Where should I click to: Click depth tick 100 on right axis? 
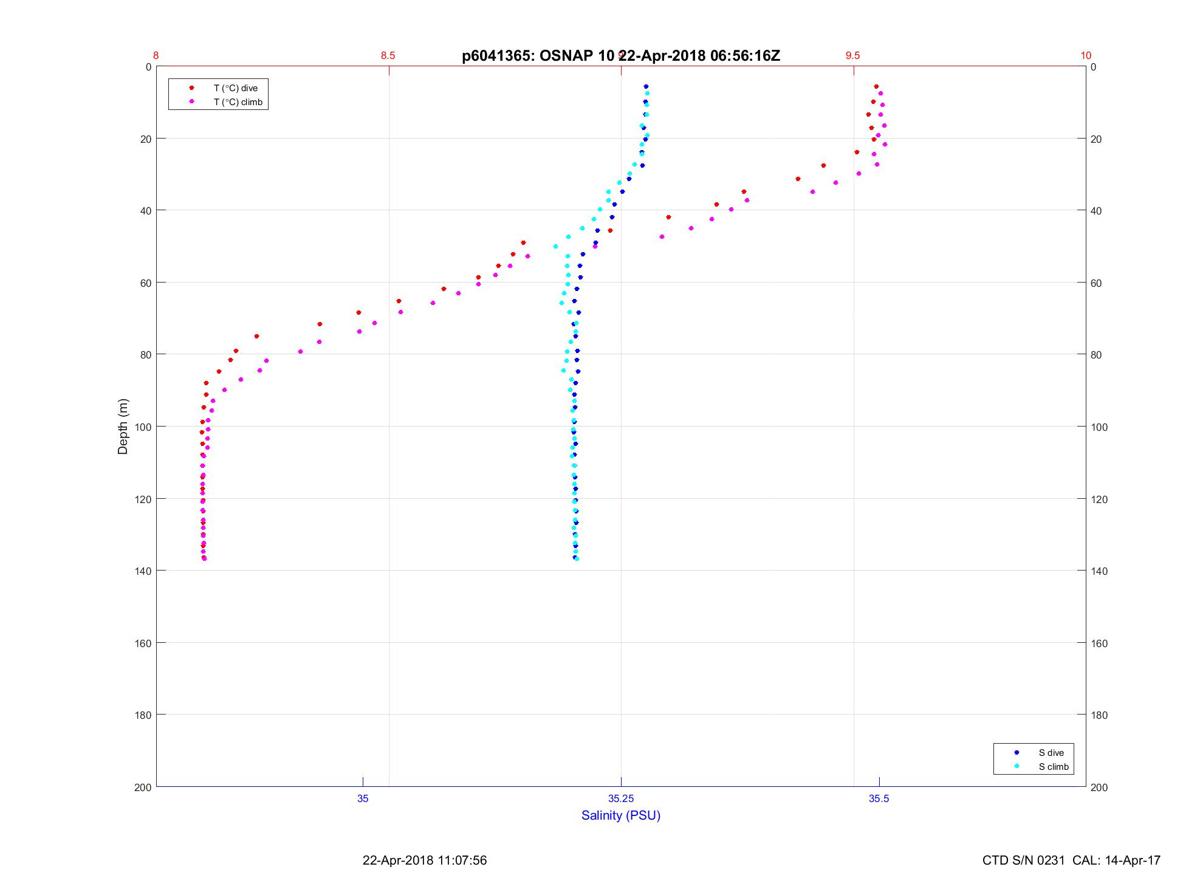(1100, 427)
